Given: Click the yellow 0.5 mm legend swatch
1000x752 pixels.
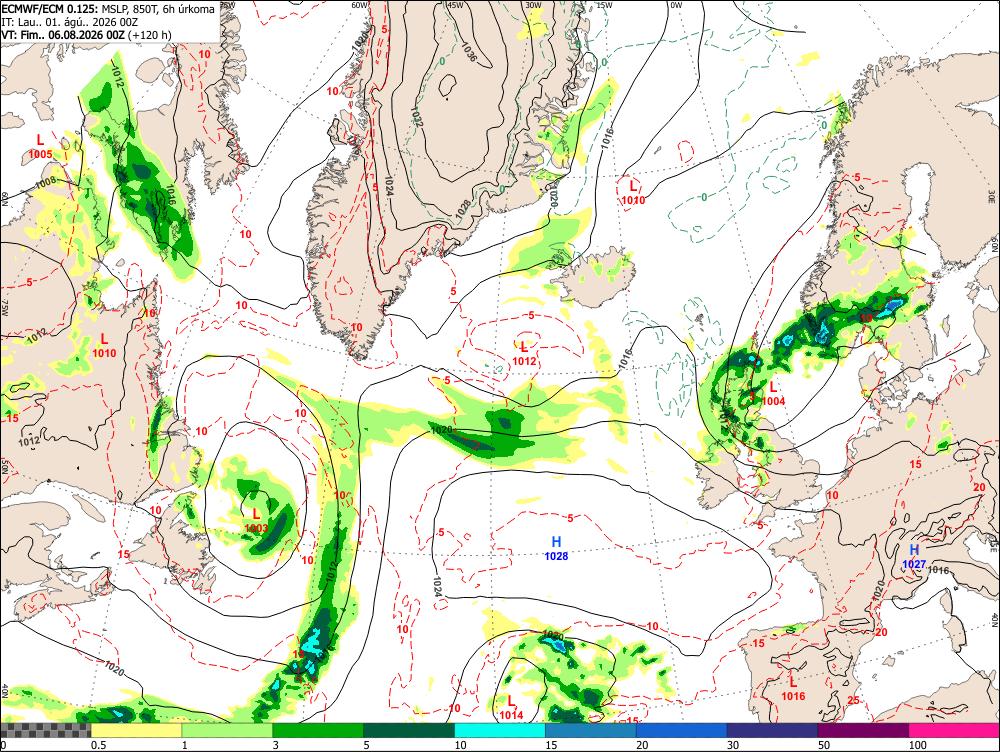Looking at the screenshot, I should pos(136,730).
